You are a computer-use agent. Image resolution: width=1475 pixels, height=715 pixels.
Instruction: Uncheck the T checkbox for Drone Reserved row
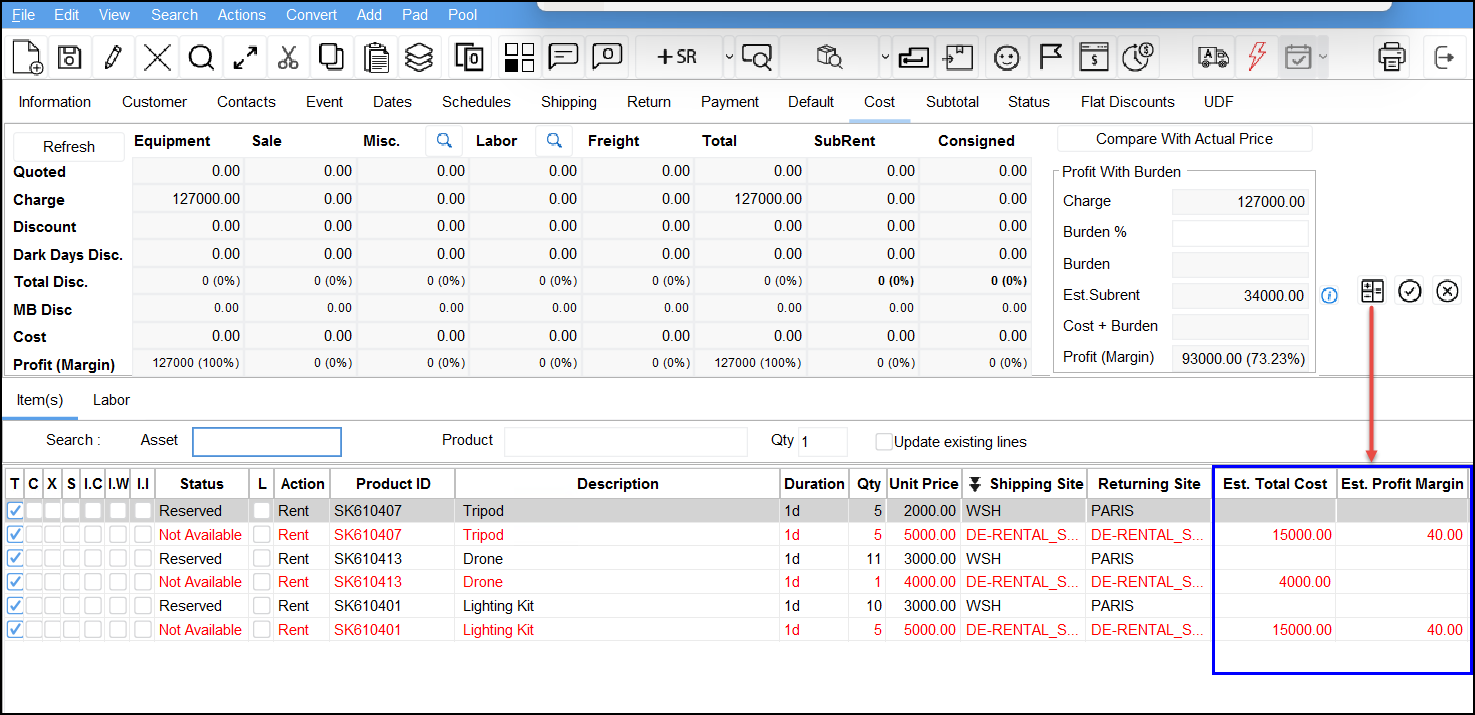[x=15, y=558]
